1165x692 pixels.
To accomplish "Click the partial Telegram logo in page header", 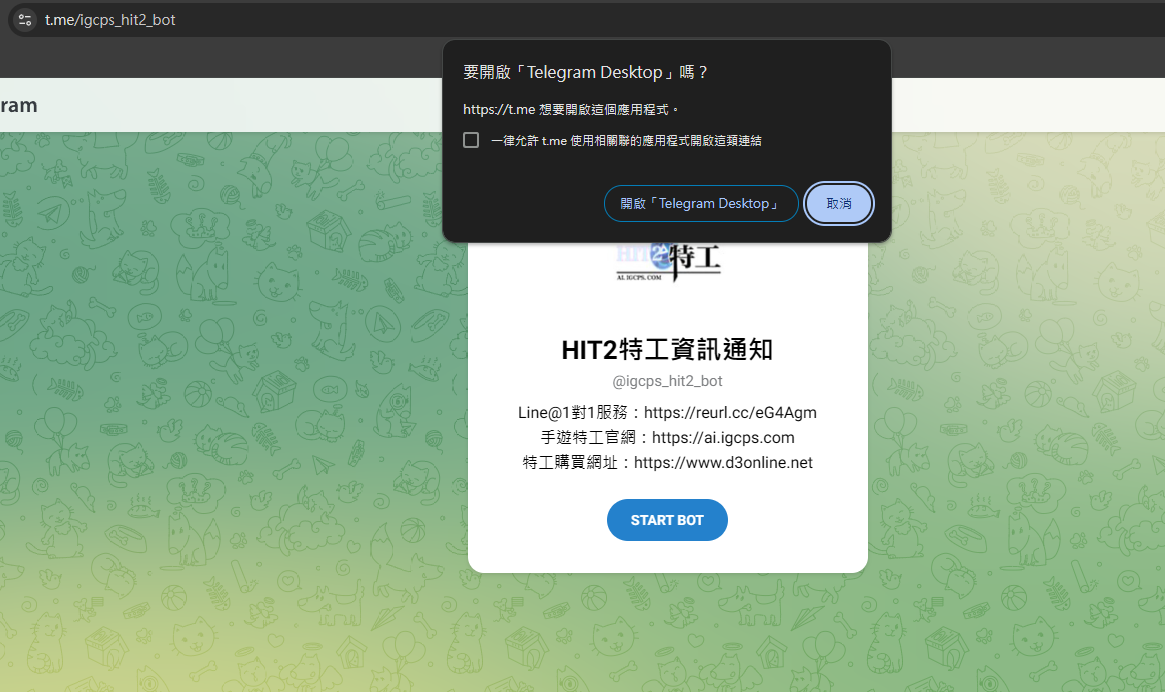I will coord(18,105).
